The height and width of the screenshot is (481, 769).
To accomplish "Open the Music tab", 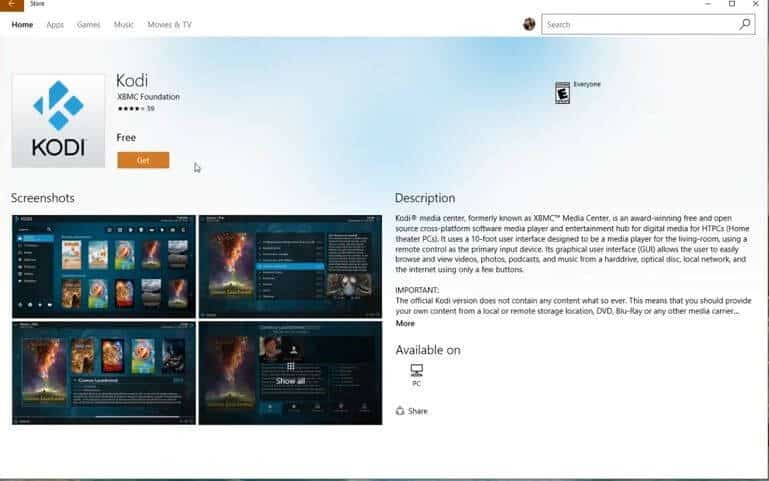I will (124, 25).
